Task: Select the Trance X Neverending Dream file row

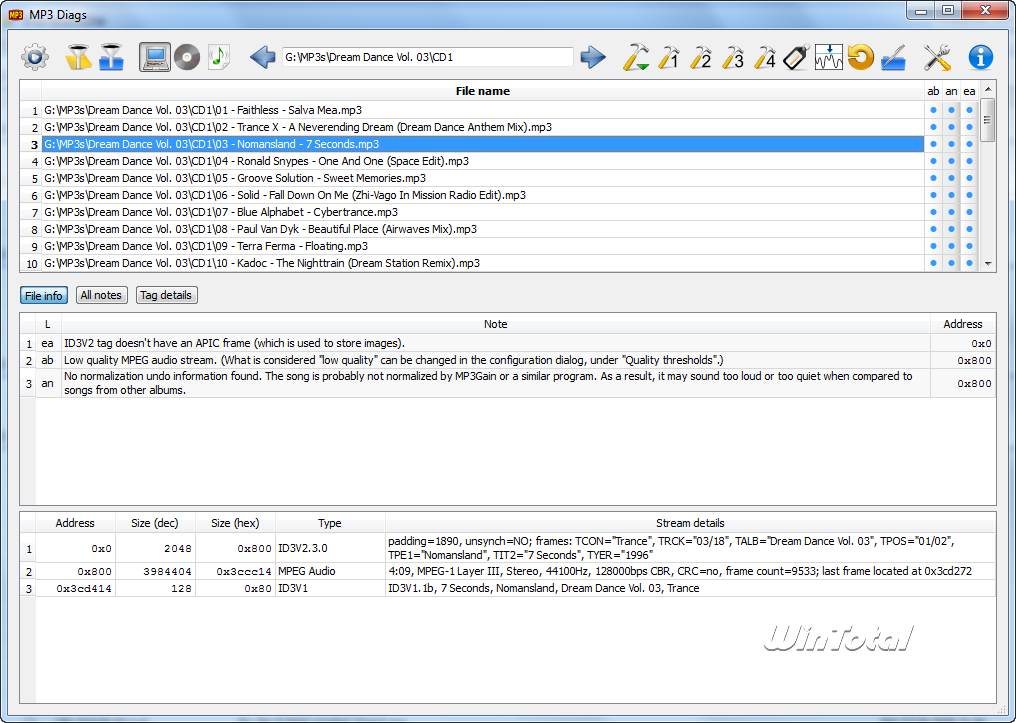Action: click(483, 127)
